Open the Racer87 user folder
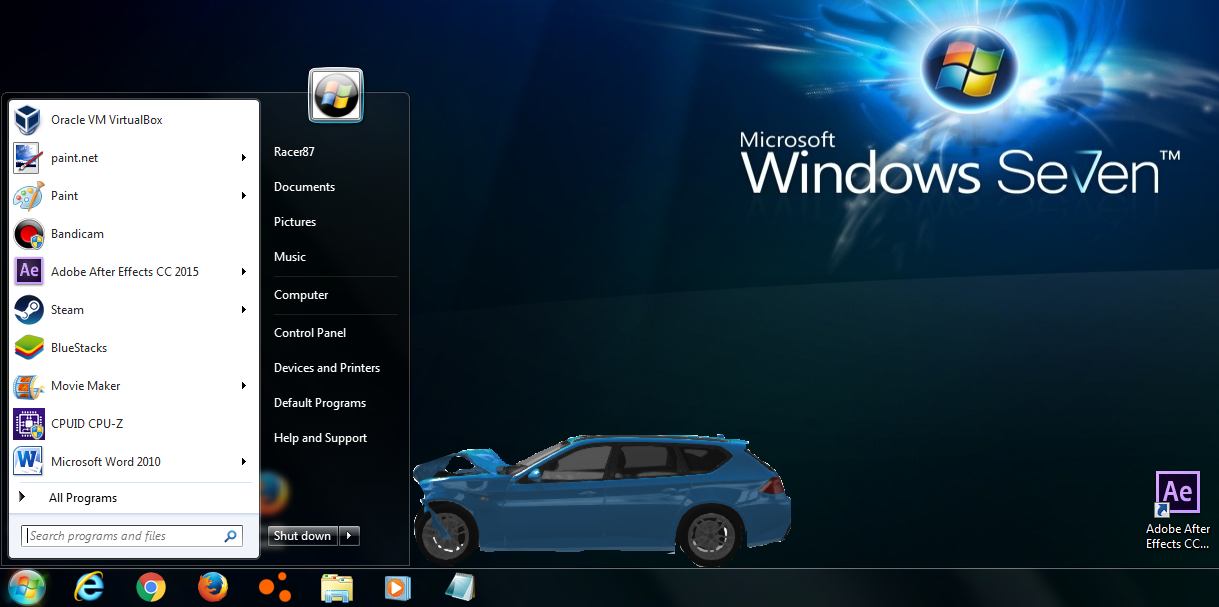1219x607 pixels. [294, 152]
